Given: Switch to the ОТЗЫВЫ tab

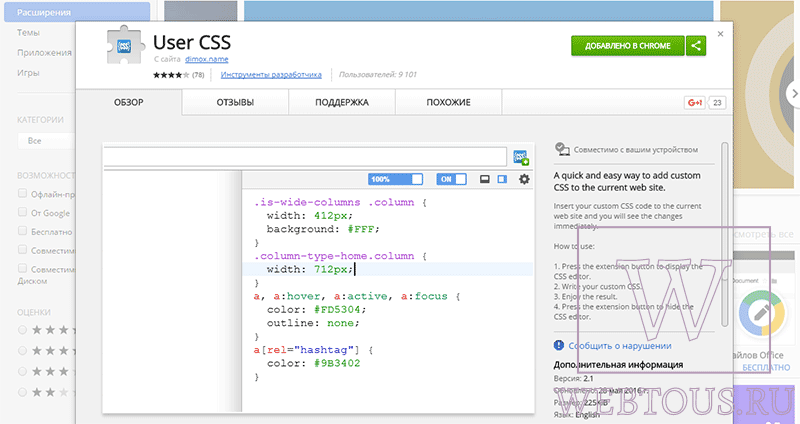Looking at the screenshot, I should point(235,102).
